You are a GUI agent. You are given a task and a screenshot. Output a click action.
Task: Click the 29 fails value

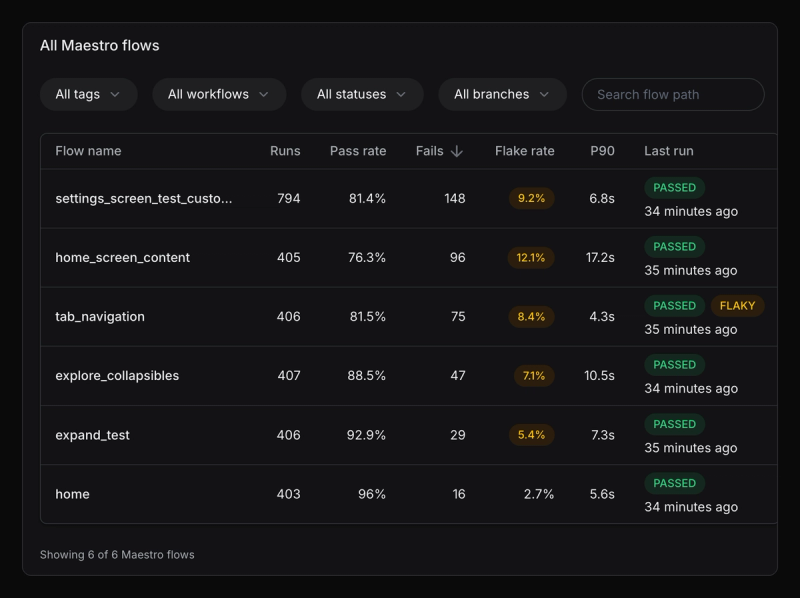[458, 435]
